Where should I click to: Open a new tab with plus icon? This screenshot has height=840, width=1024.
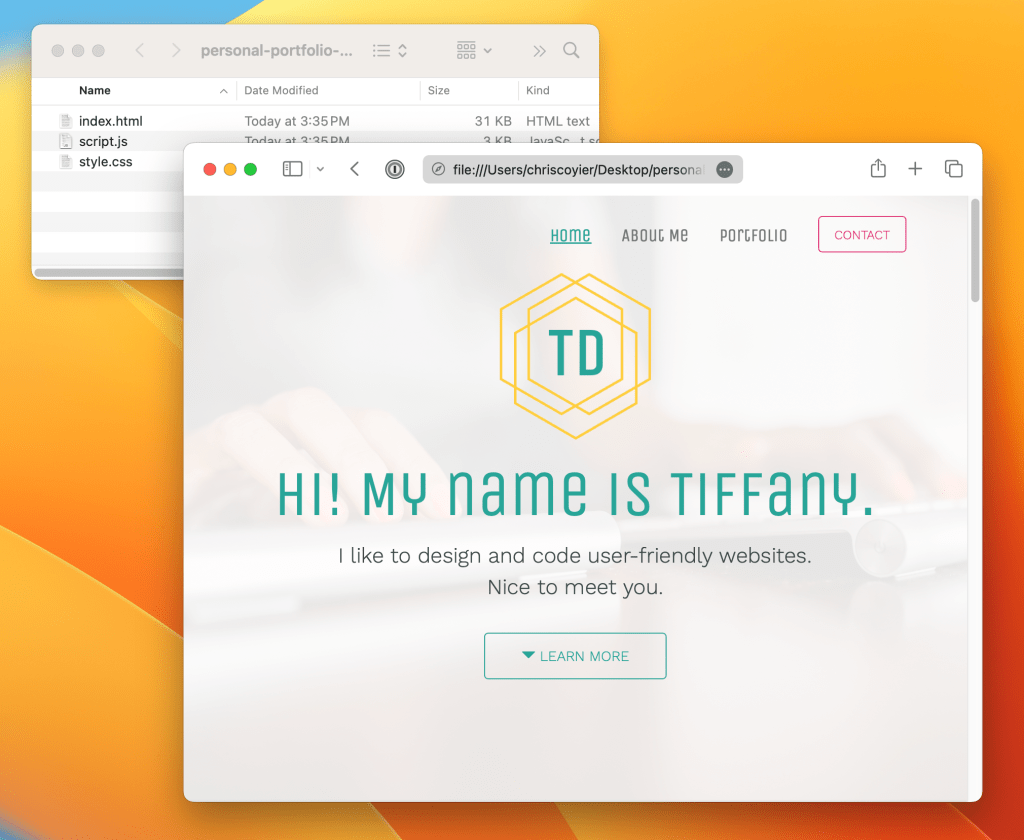coord(915,169)
